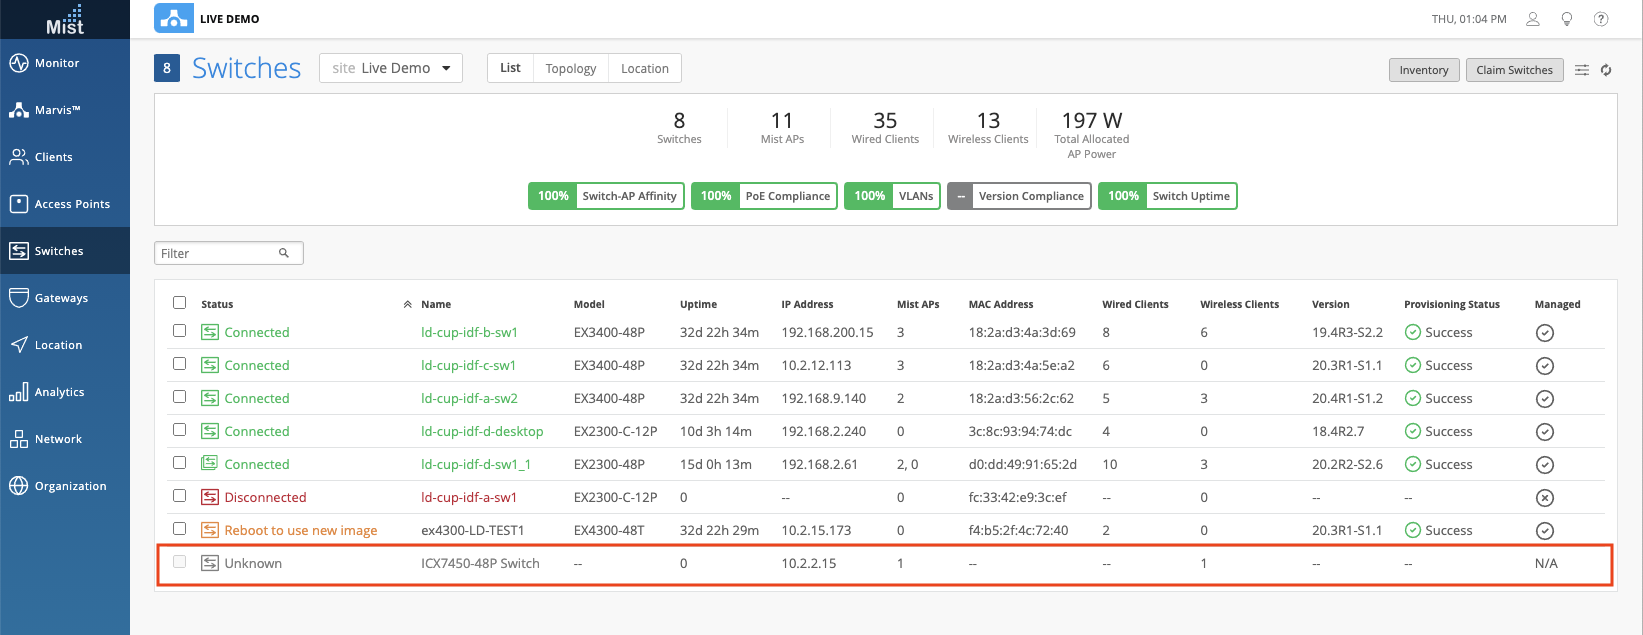The width and height of the screenshot is (1643, 635).
Task: Click the lightbulb icon in header
Action: tap(1567, 19)
